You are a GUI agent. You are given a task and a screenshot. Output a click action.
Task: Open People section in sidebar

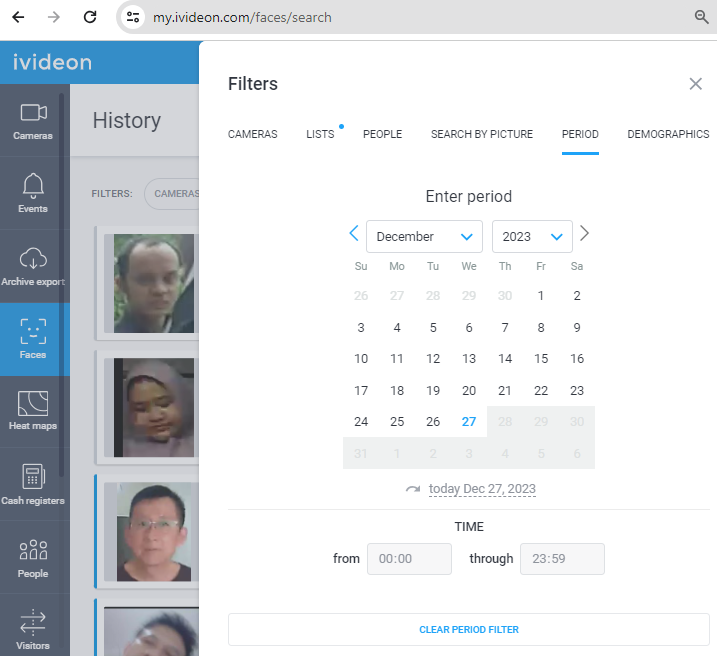33,558
